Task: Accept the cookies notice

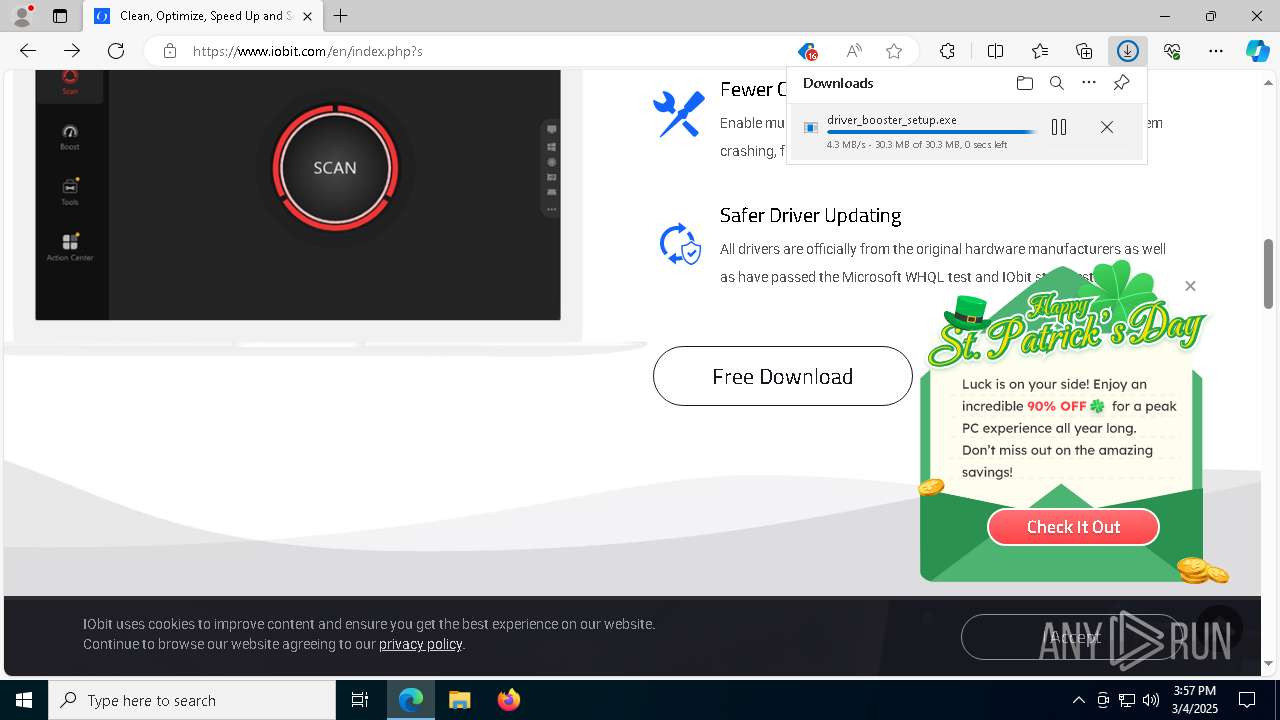Action: [1072, 637]
